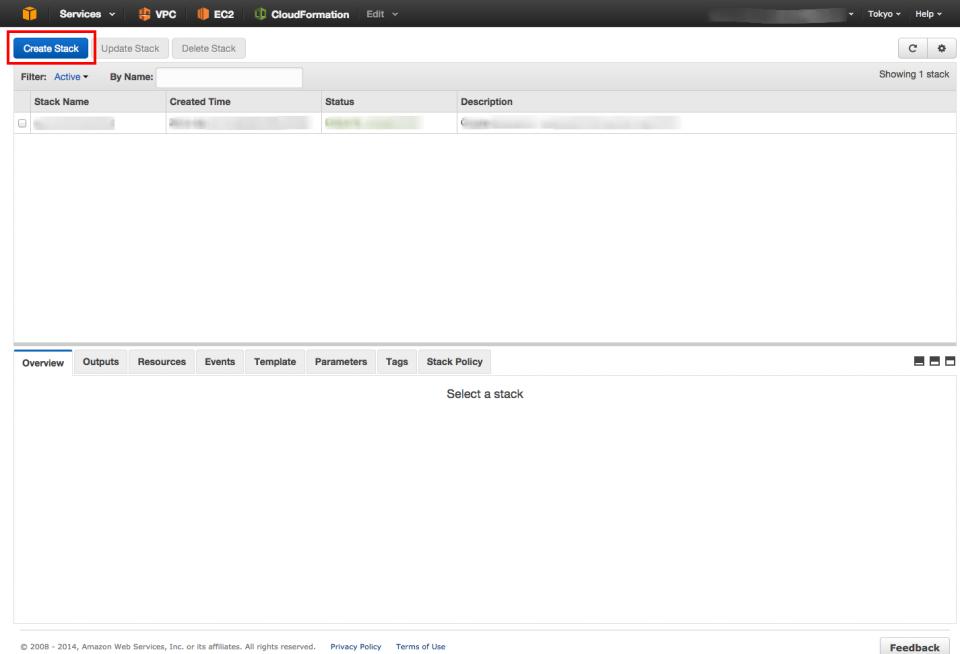Maximize detail pane with last layout icon
Viewport: 960px width, 654px height.
950,361
